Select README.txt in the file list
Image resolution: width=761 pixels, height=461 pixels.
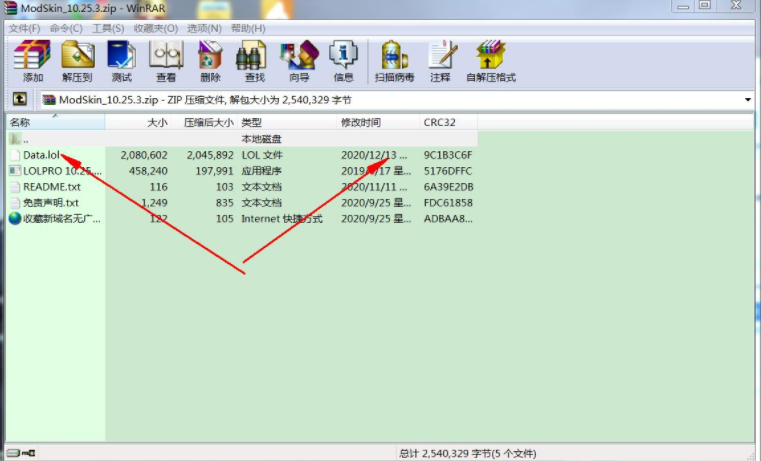coord(51,187)
